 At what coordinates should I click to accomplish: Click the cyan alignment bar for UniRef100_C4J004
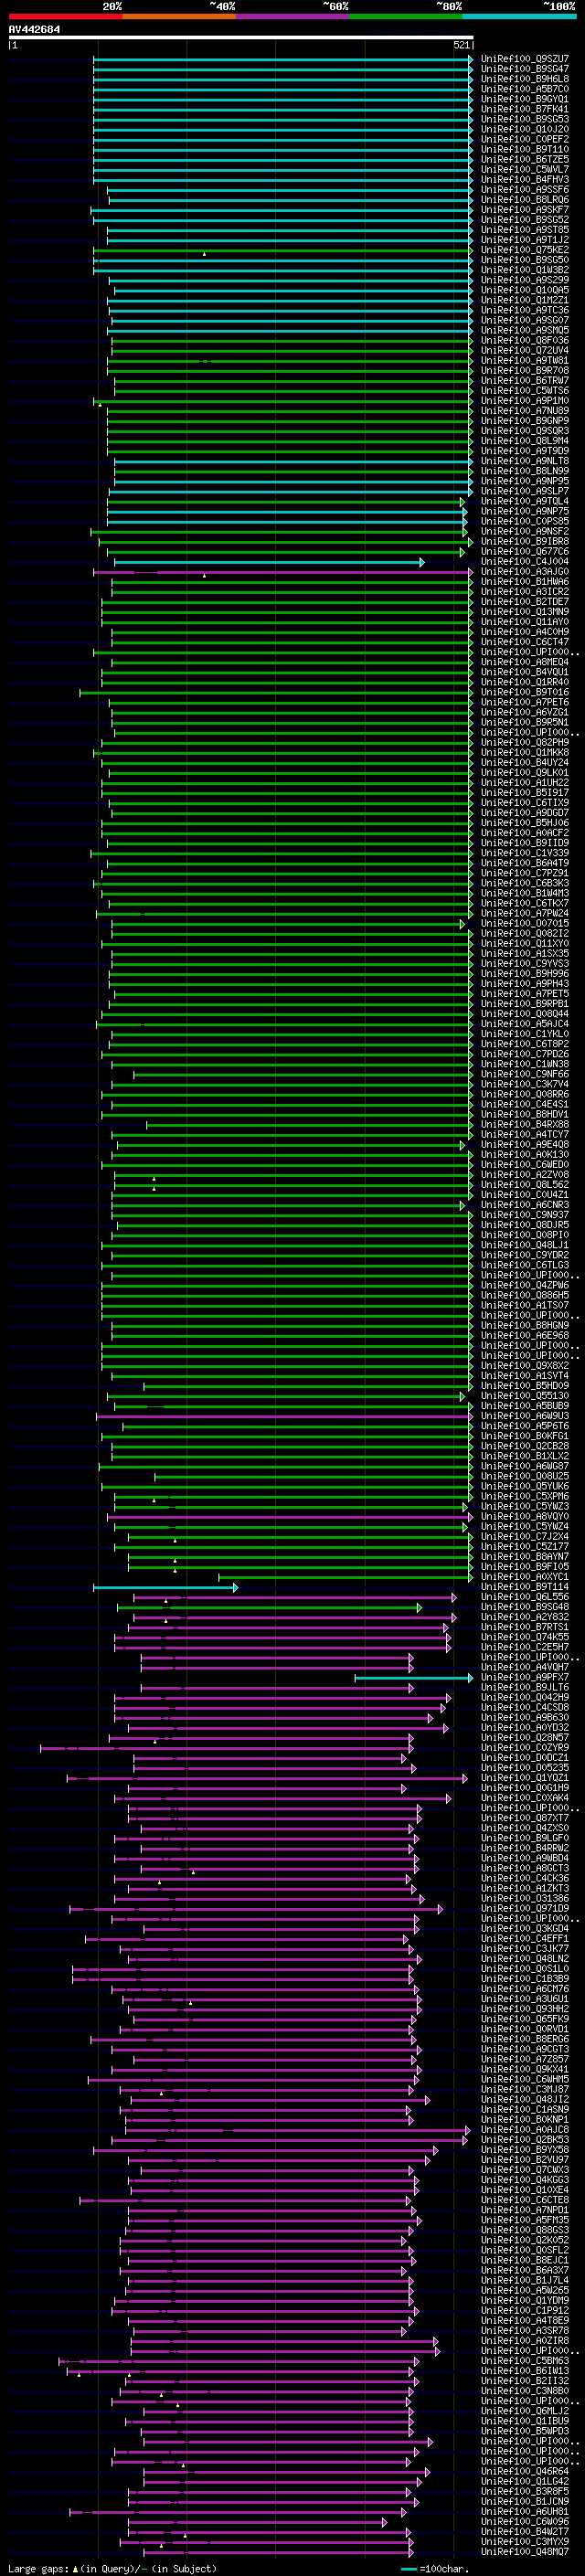pos(268,562)
